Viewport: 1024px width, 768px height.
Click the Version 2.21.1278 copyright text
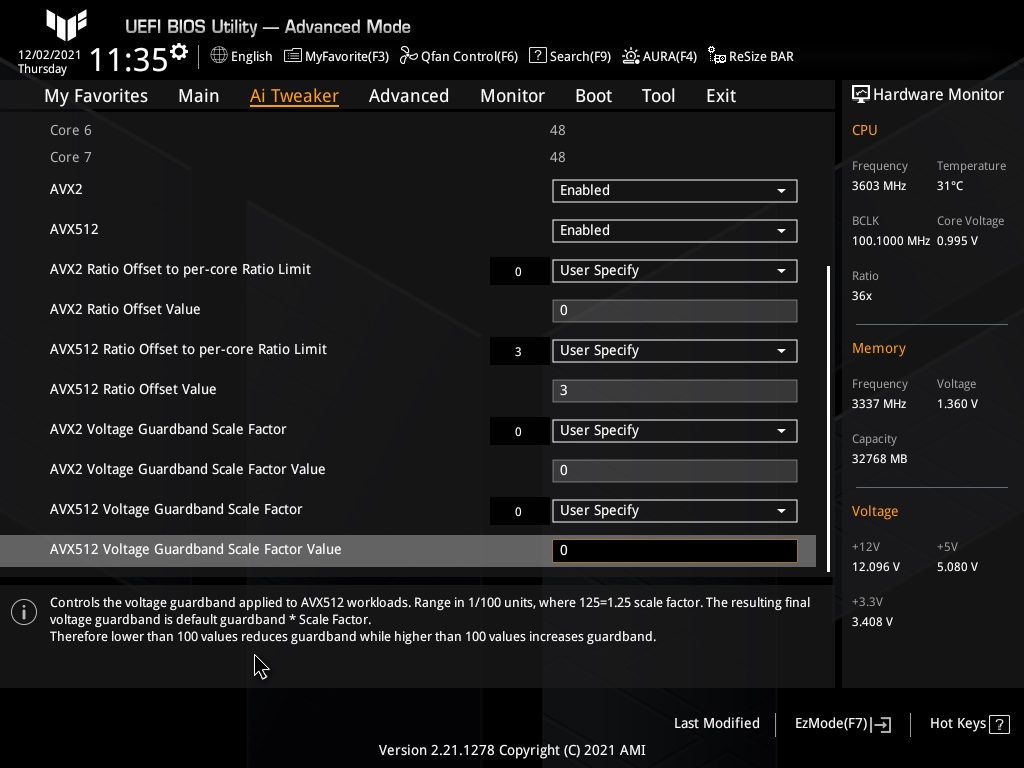pyautogui.click(x=512, y=750)
